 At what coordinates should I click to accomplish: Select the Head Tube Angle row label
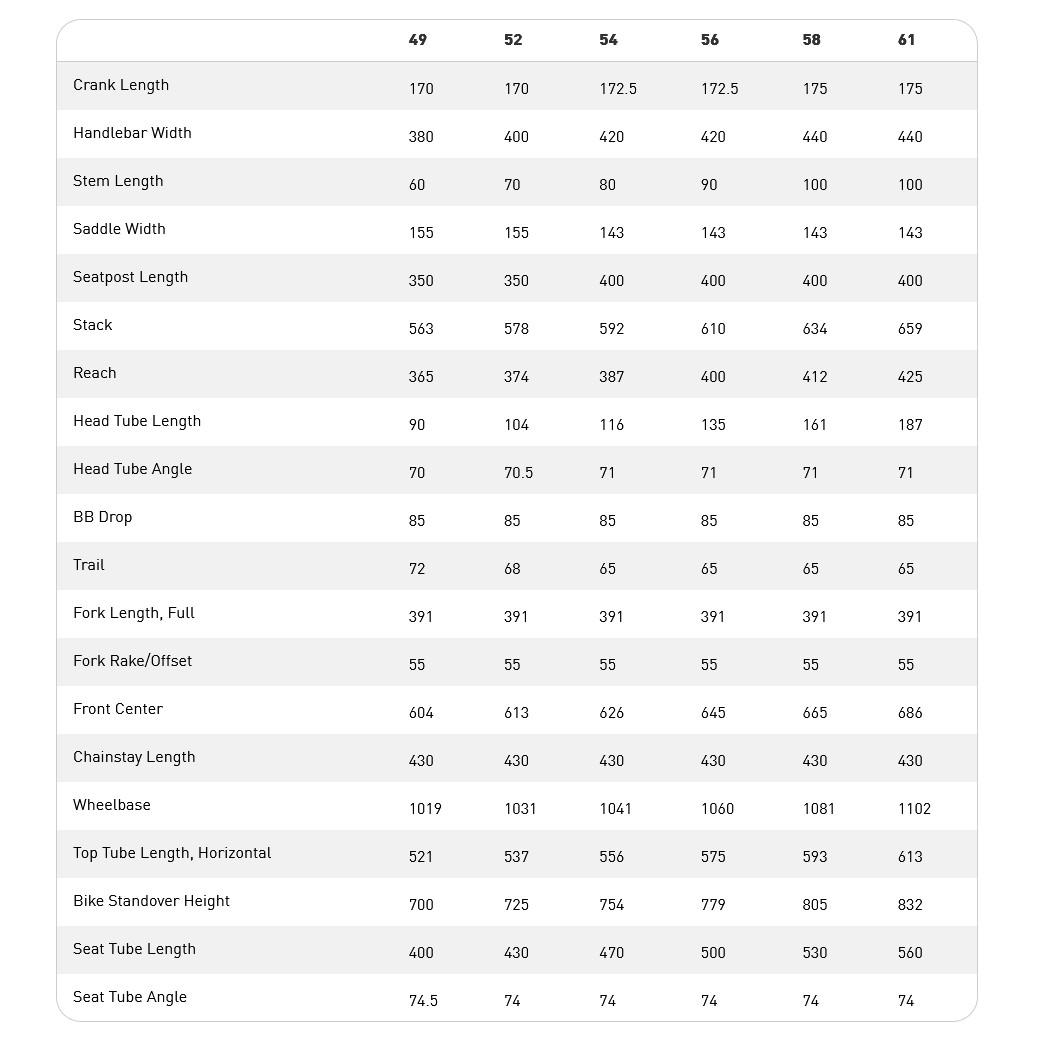(132, 469)
